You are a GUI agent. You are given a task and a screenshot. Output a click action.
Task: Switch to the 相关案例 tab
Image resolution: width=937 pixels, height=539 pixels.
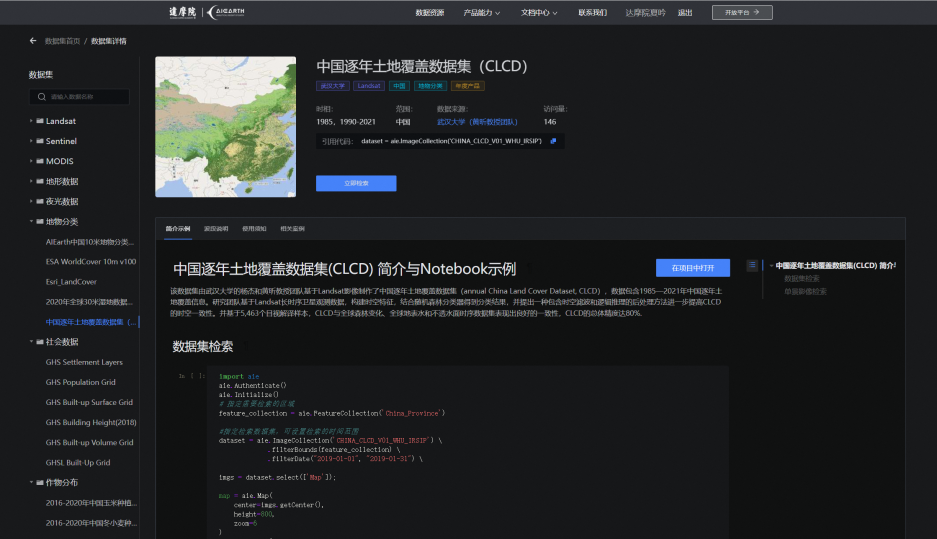(x=293, y=229)
